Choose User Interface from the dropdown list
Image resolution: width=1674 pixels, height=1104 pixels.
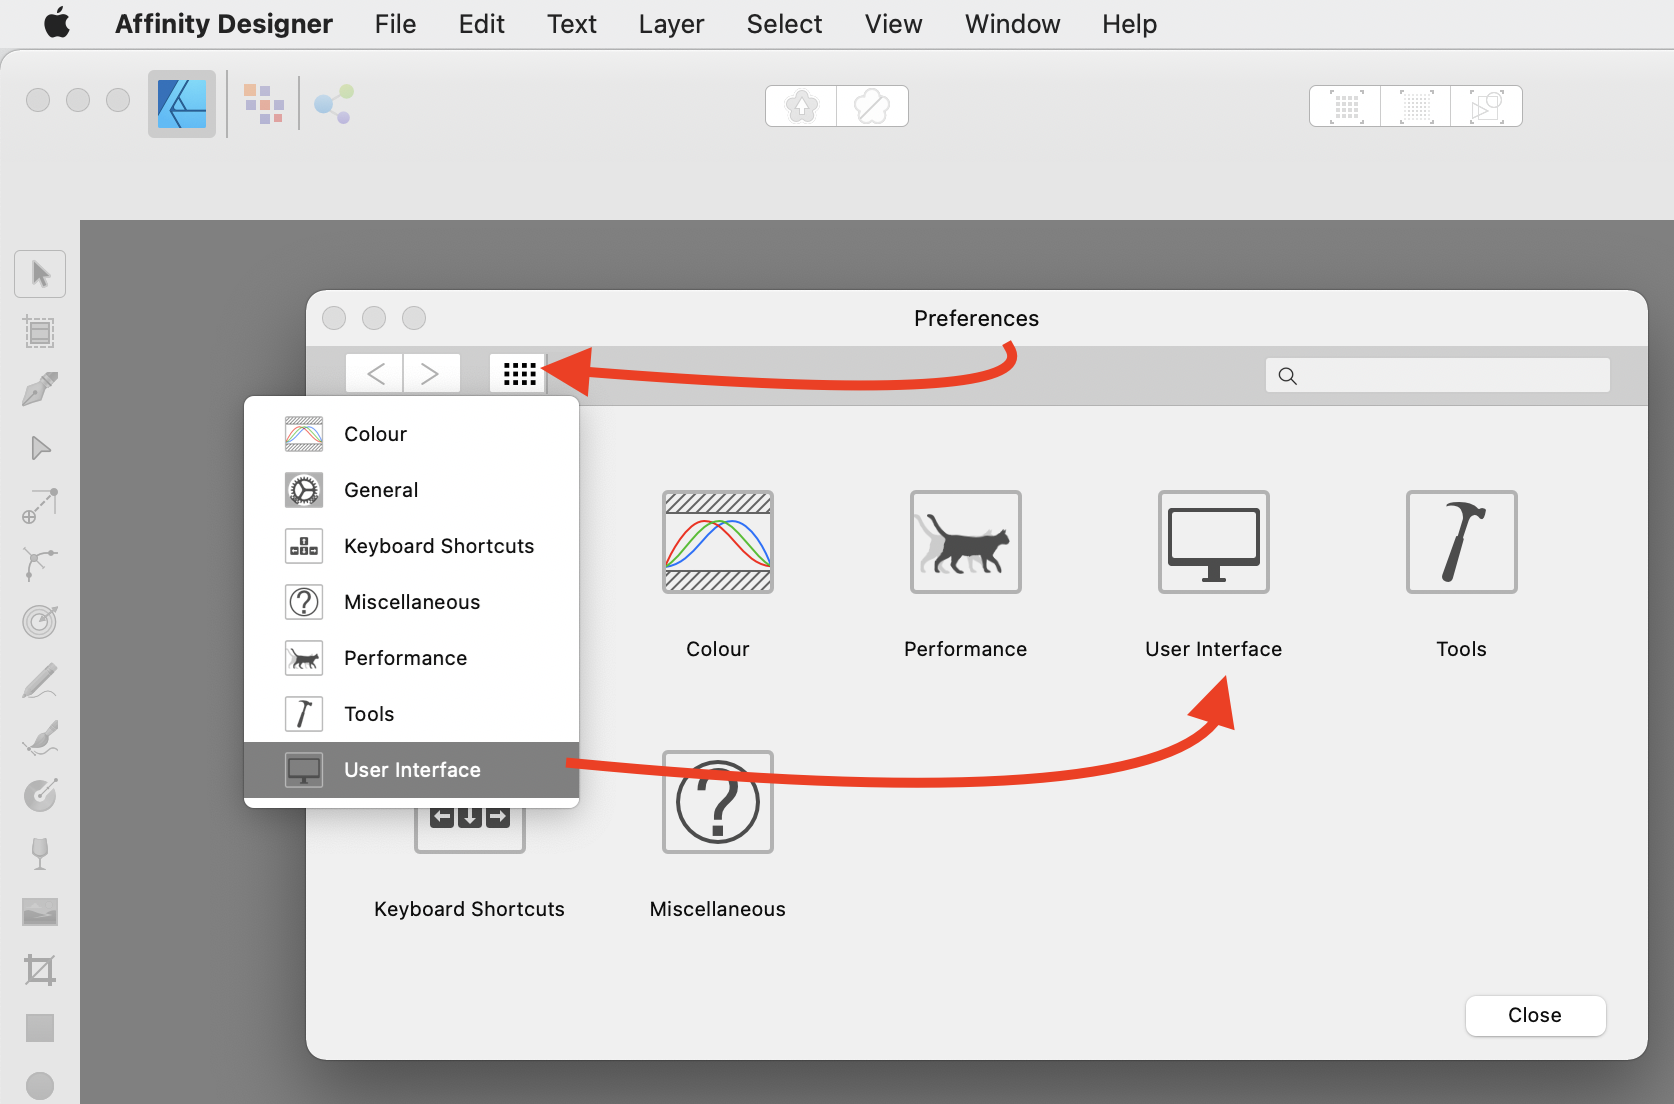pyautogui.click(x=412, y=770)
